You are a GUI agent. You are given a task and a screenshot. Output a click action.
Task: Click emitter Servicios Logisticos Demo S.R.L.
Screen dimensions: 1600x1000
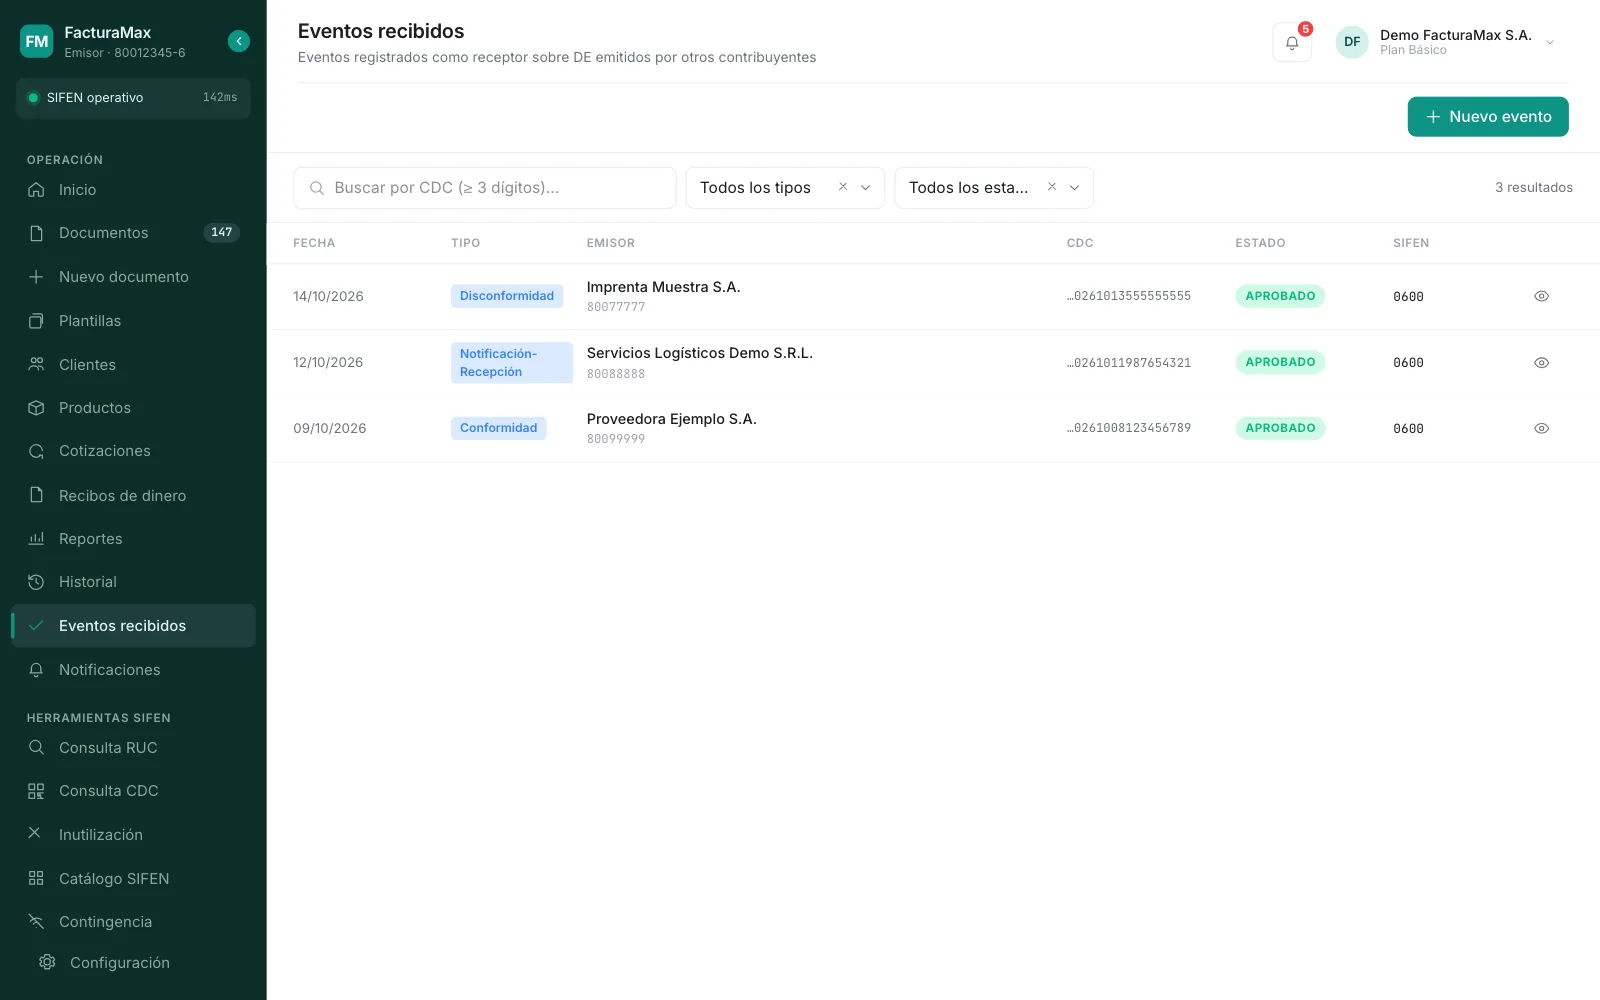700,353
